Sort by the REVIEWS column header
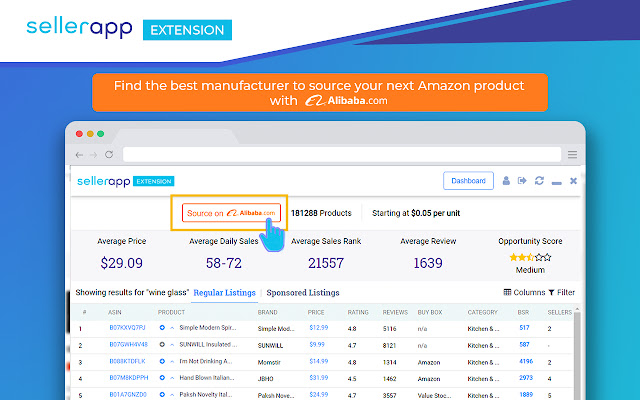This screenshot has width=640, height=400. coord(395,312)
